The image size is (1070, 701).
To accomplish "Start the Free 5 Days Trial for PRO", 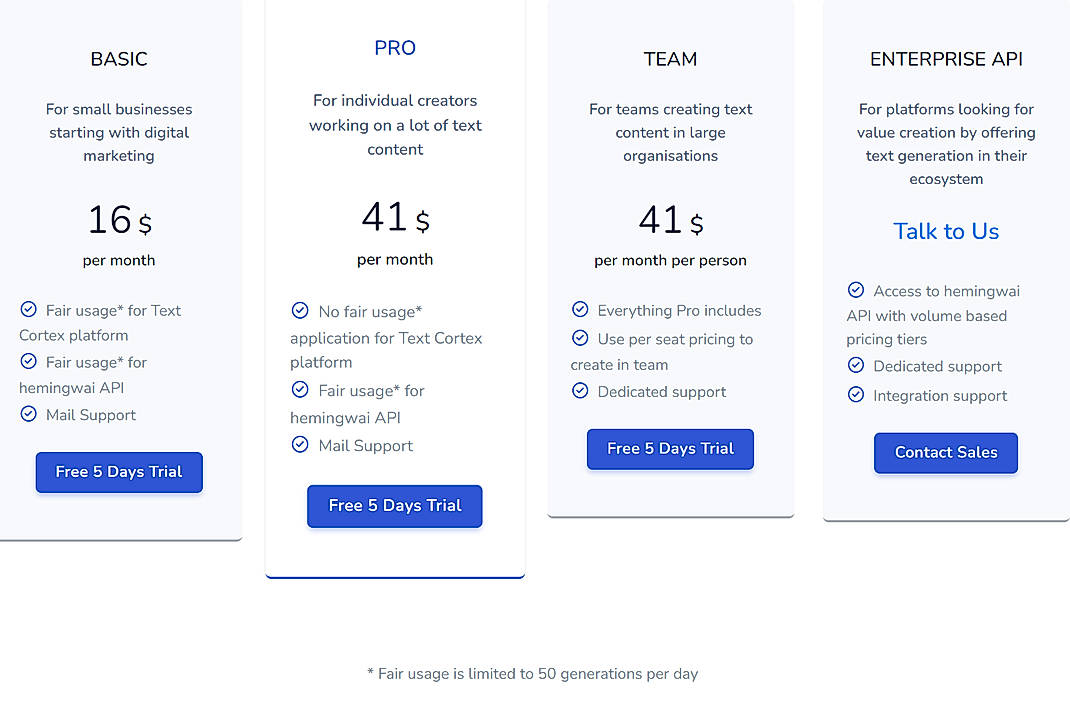I will 394,506.
